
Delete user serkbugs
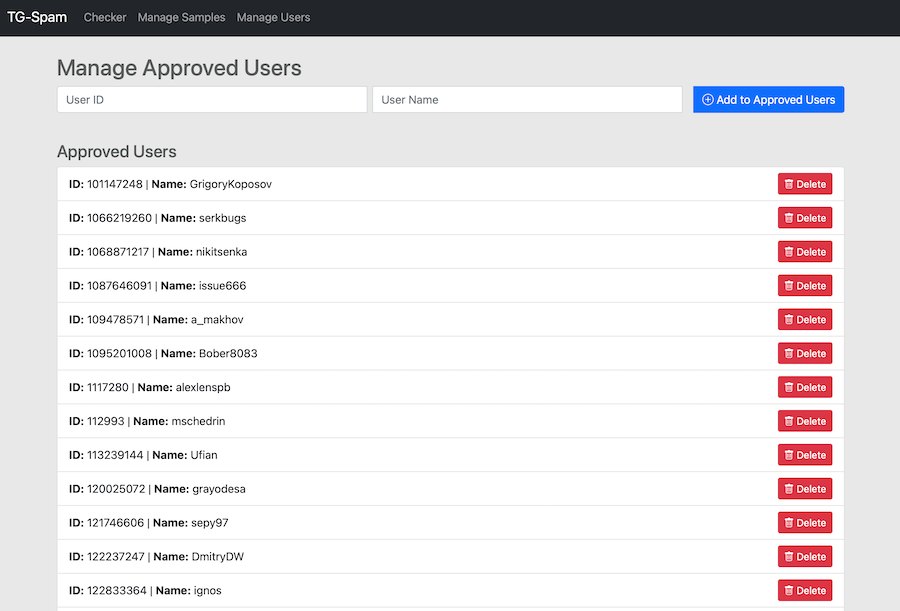805,218
